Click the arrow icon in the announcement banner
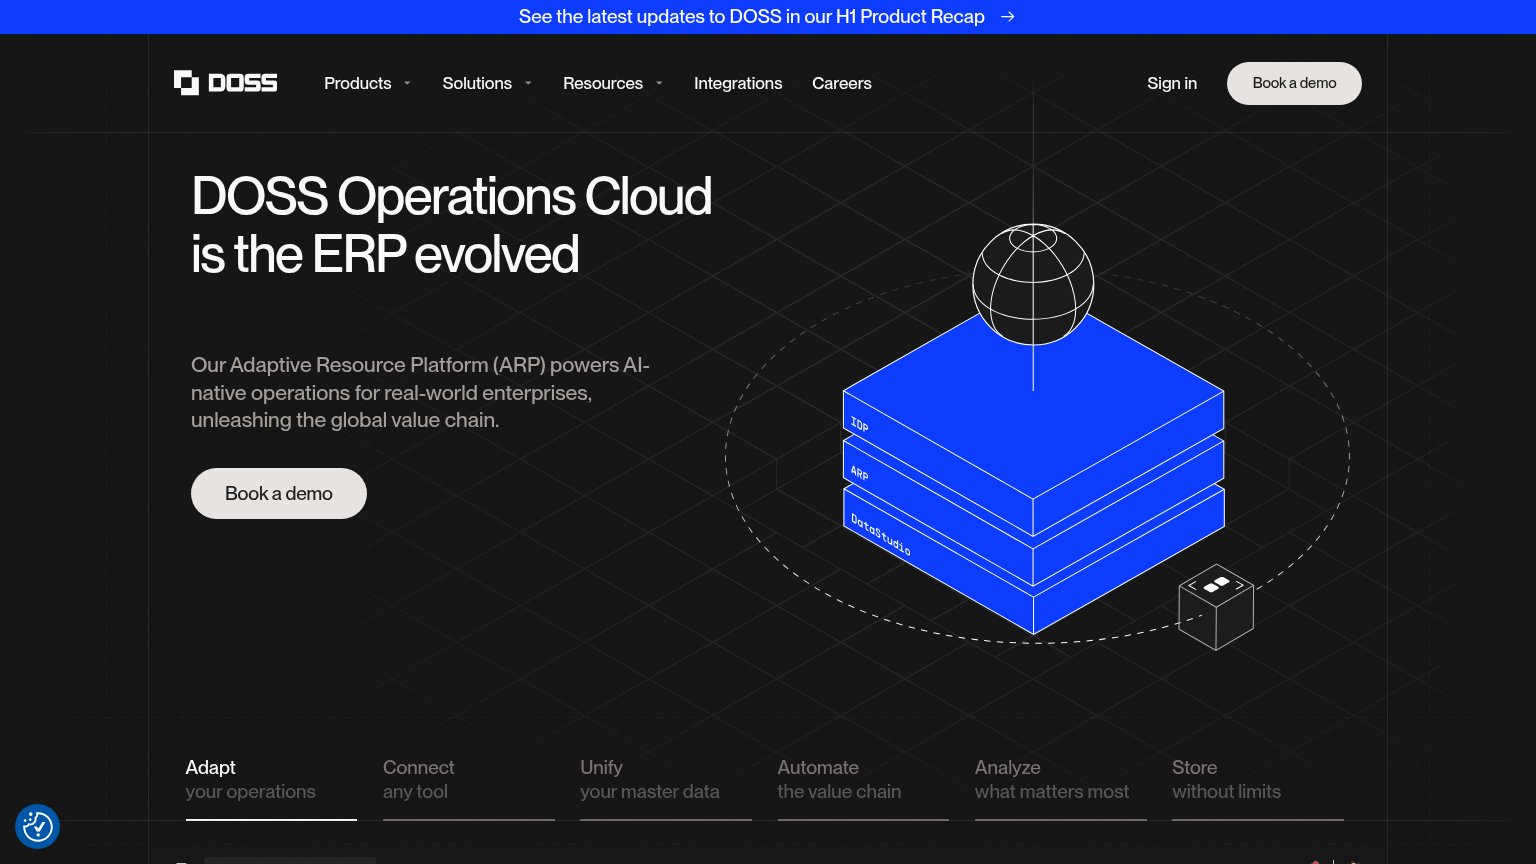The width and height of the screenshot is (1536, 864). tap(1008, 17)
